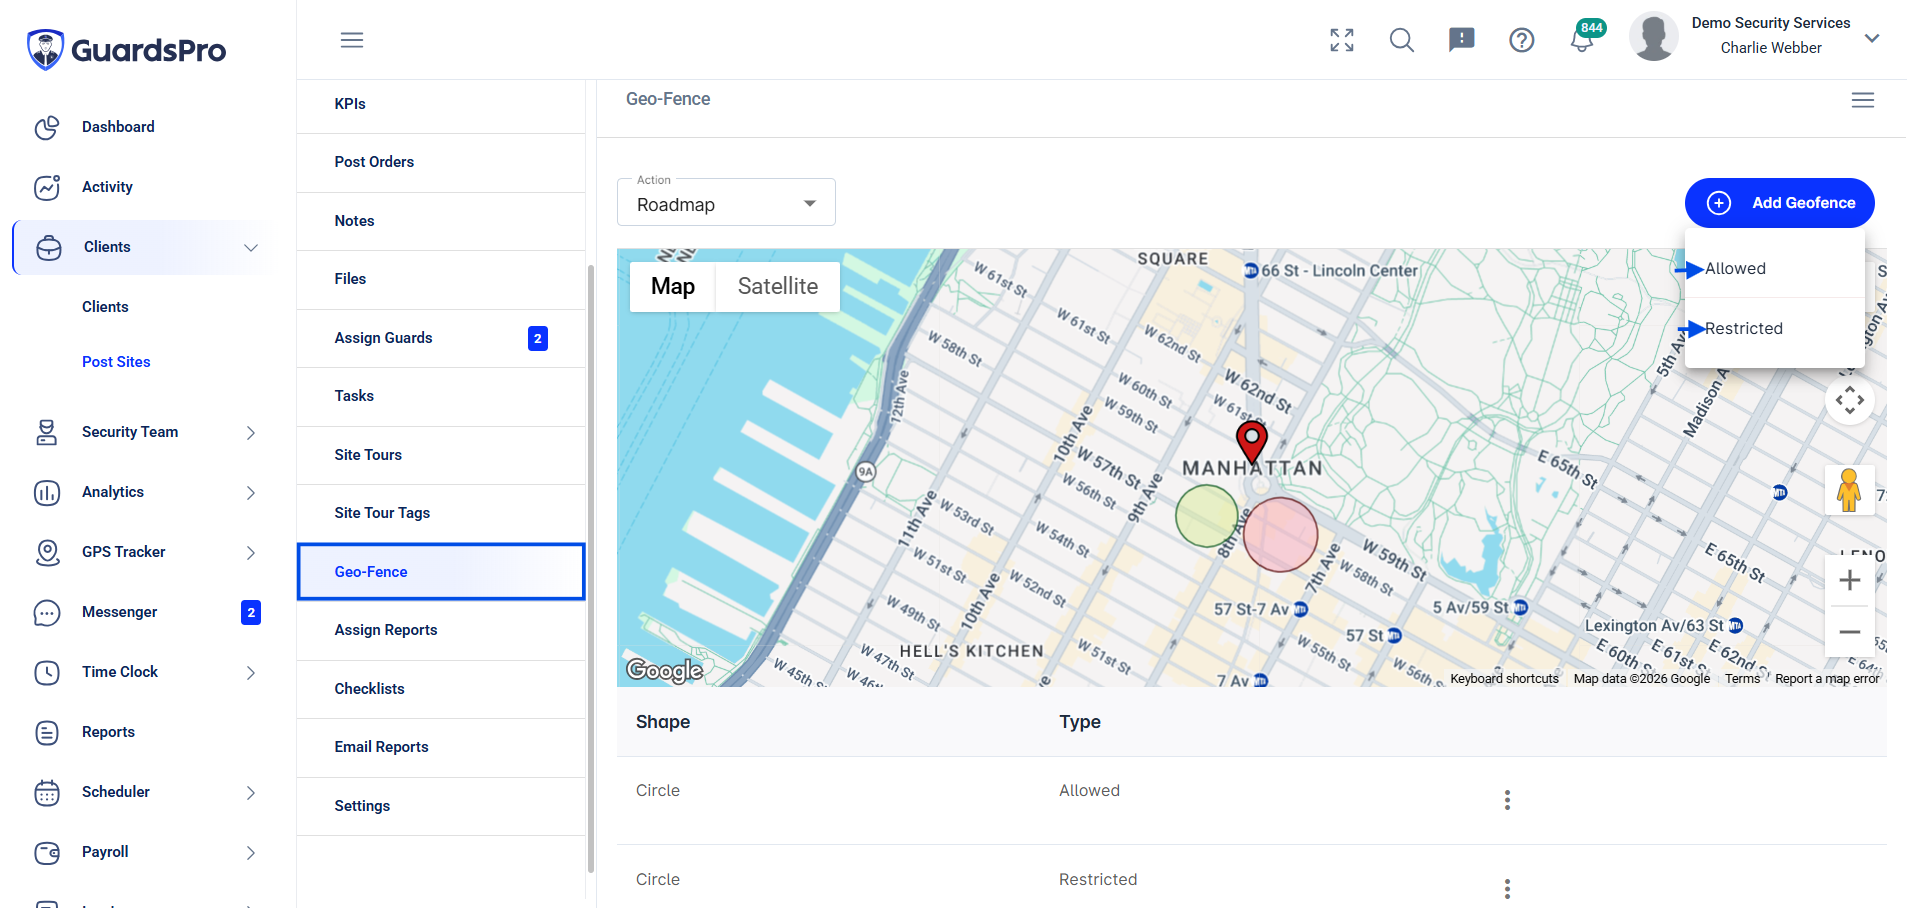Click the red restricted geofence circle
This screenshot has width=1907, height=908.
[1280, 534]
